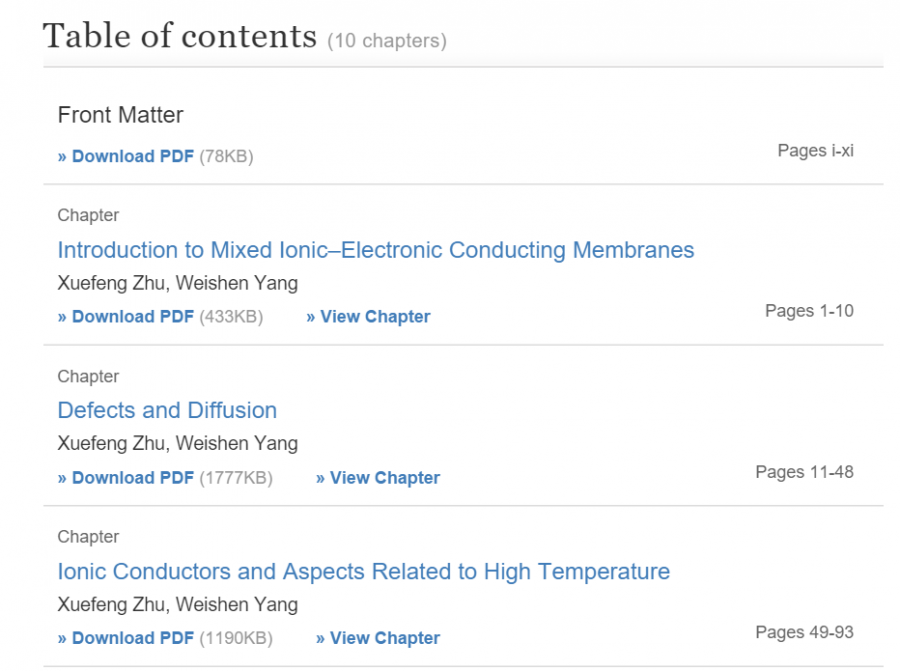900x671 pixels.
Task: Select the "(10 chapters)" count text
Action: click(x=387, y=41)
